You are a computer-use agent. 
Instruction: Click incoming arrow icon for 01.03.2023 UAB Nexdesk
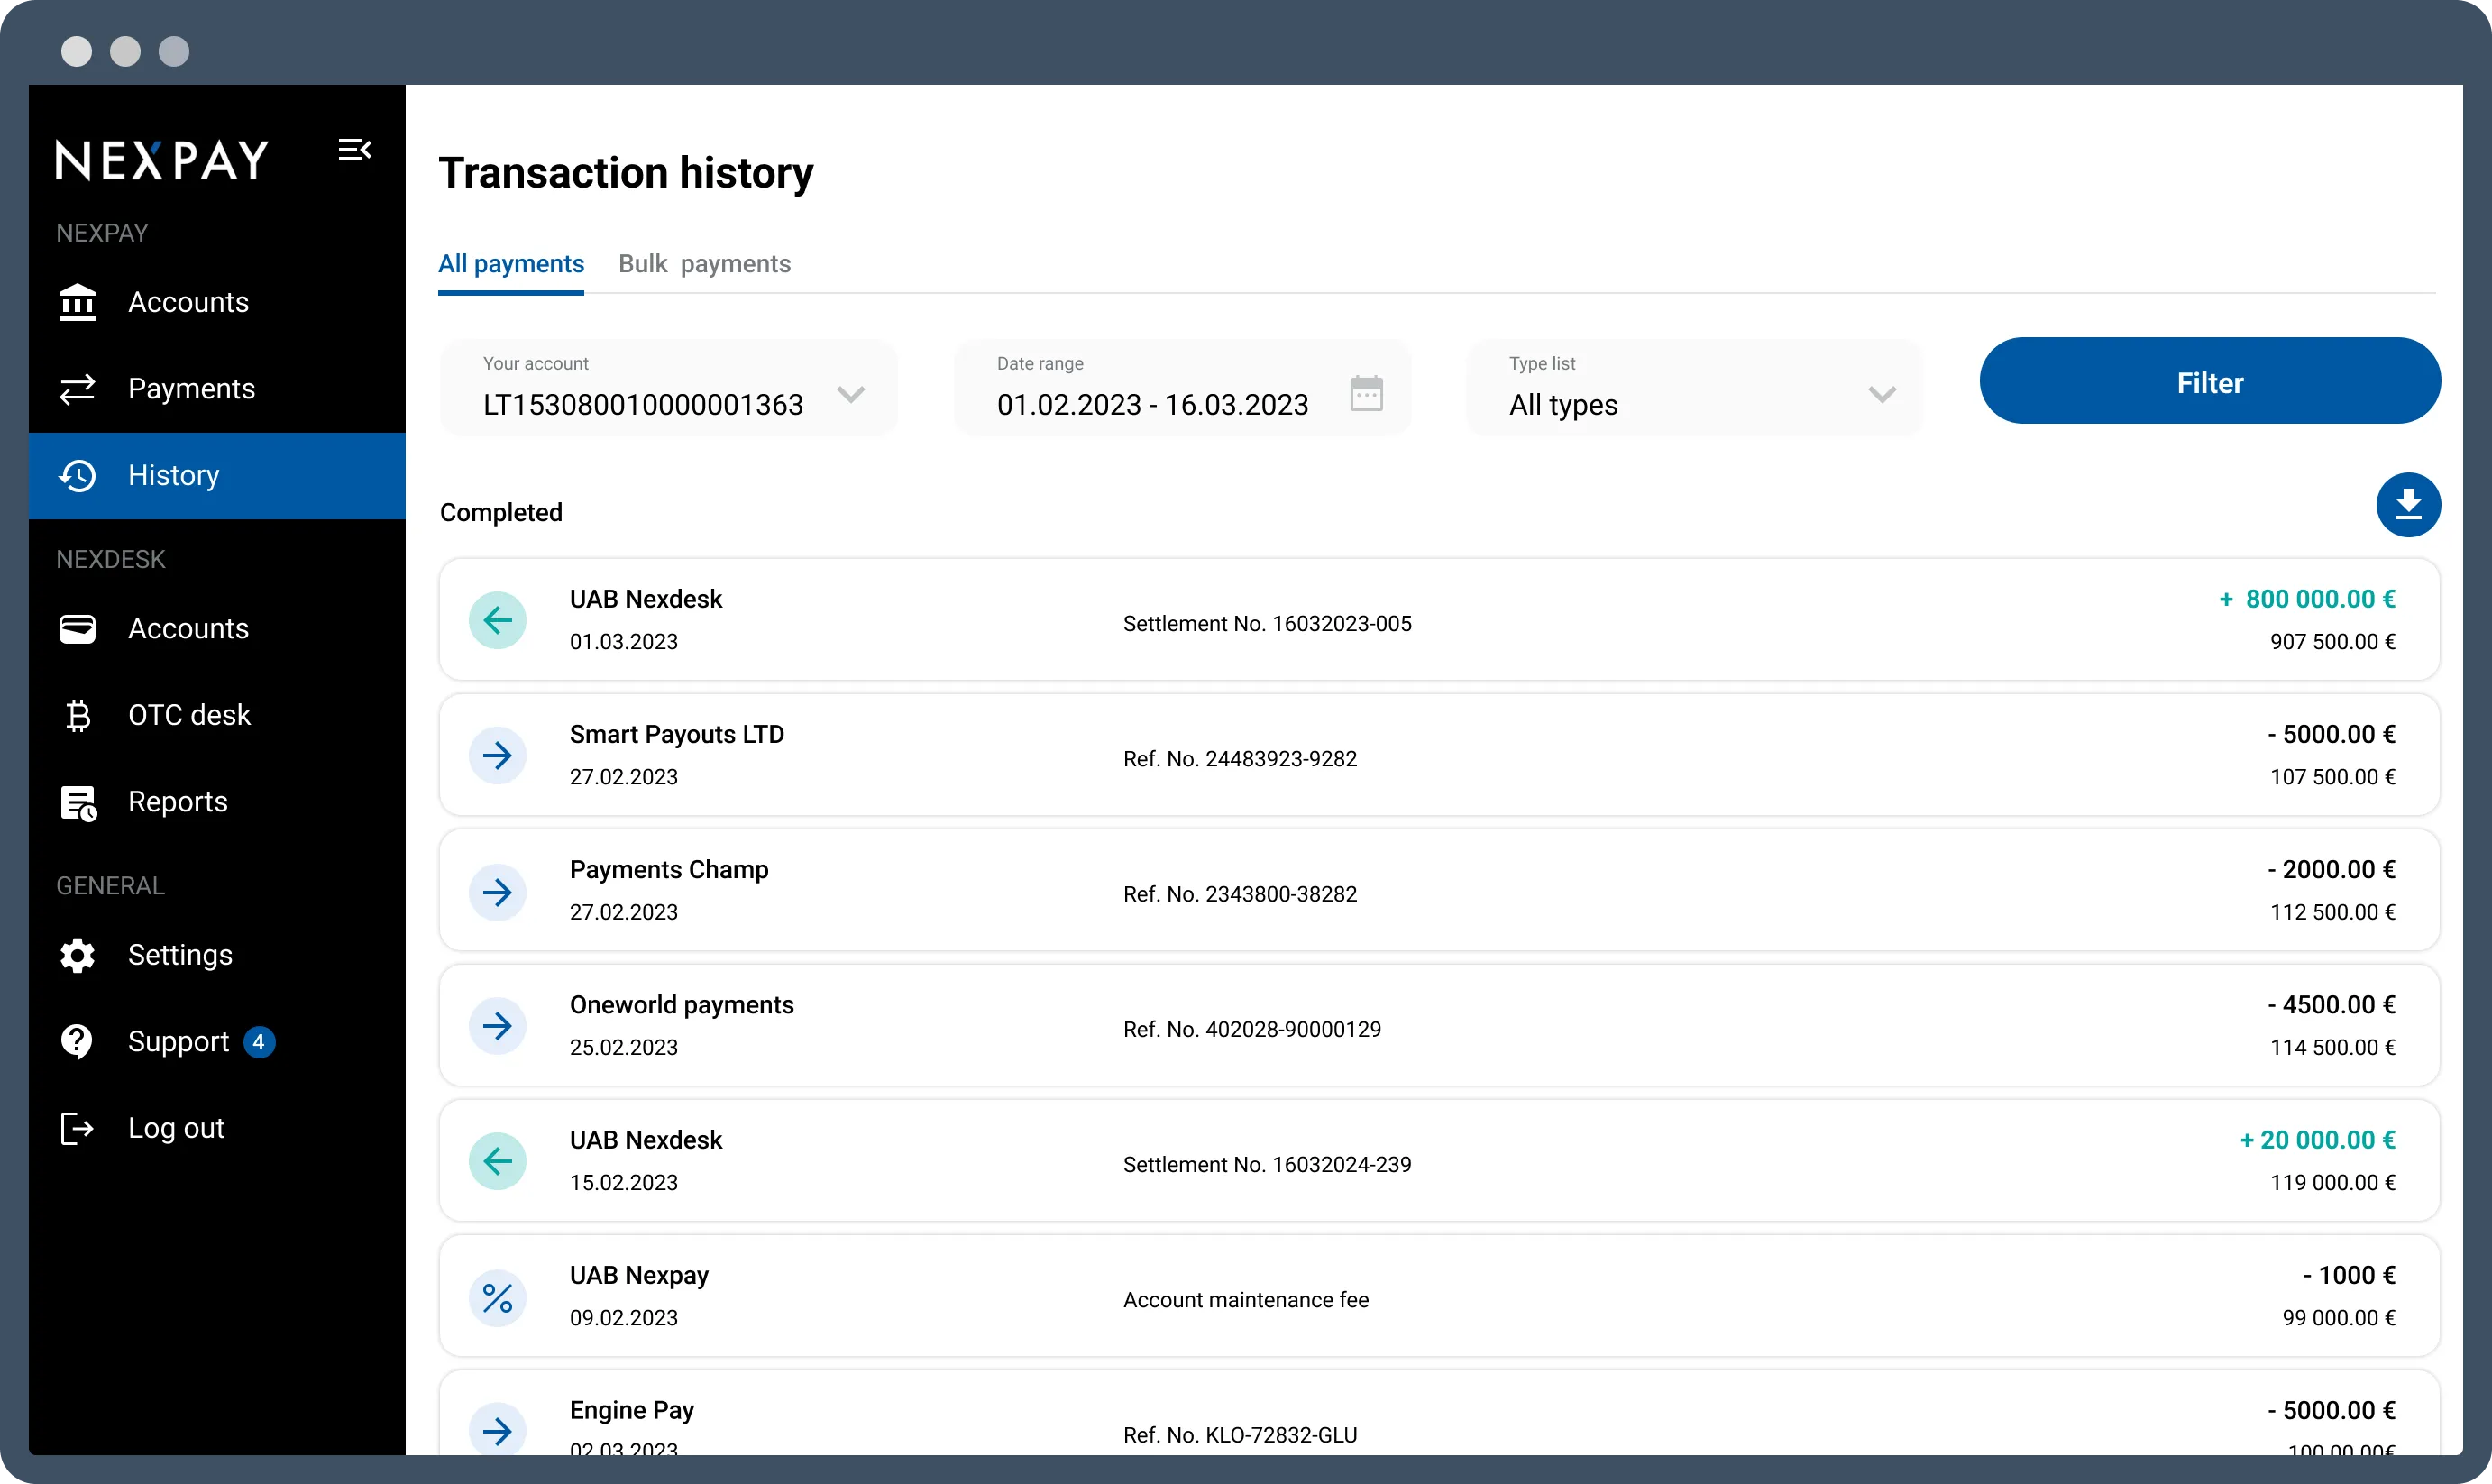(x=497, y=620)
